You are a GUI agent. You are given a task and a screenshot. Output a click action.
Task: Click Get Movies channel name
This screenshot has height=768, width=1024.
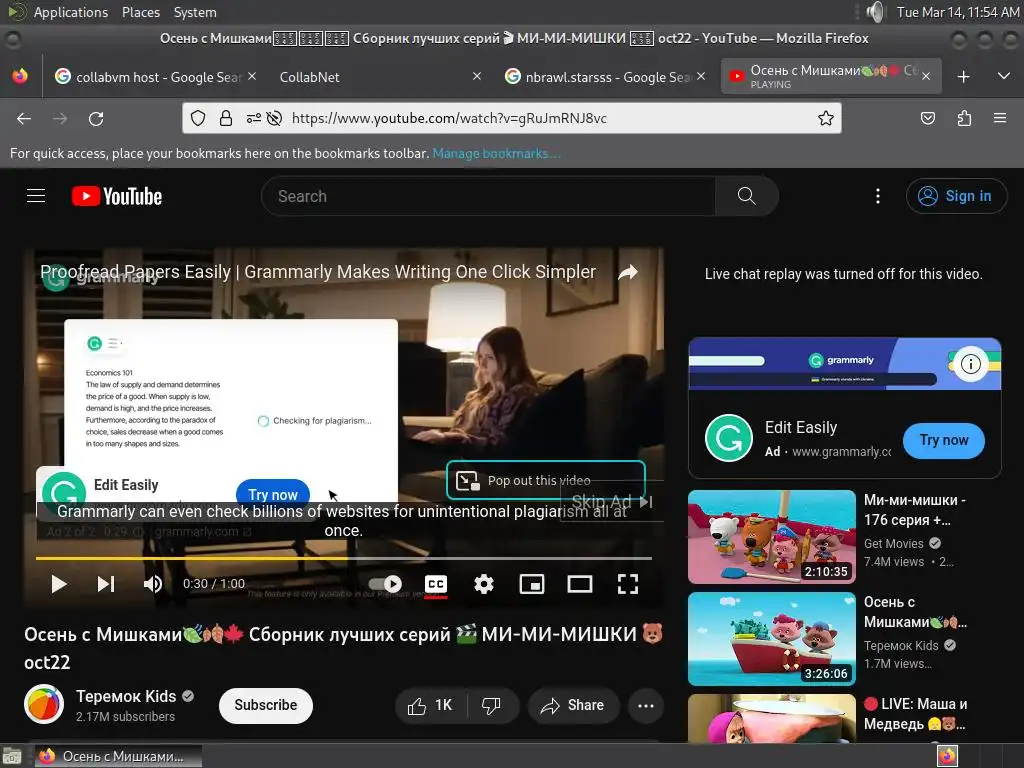coord(893,543)
